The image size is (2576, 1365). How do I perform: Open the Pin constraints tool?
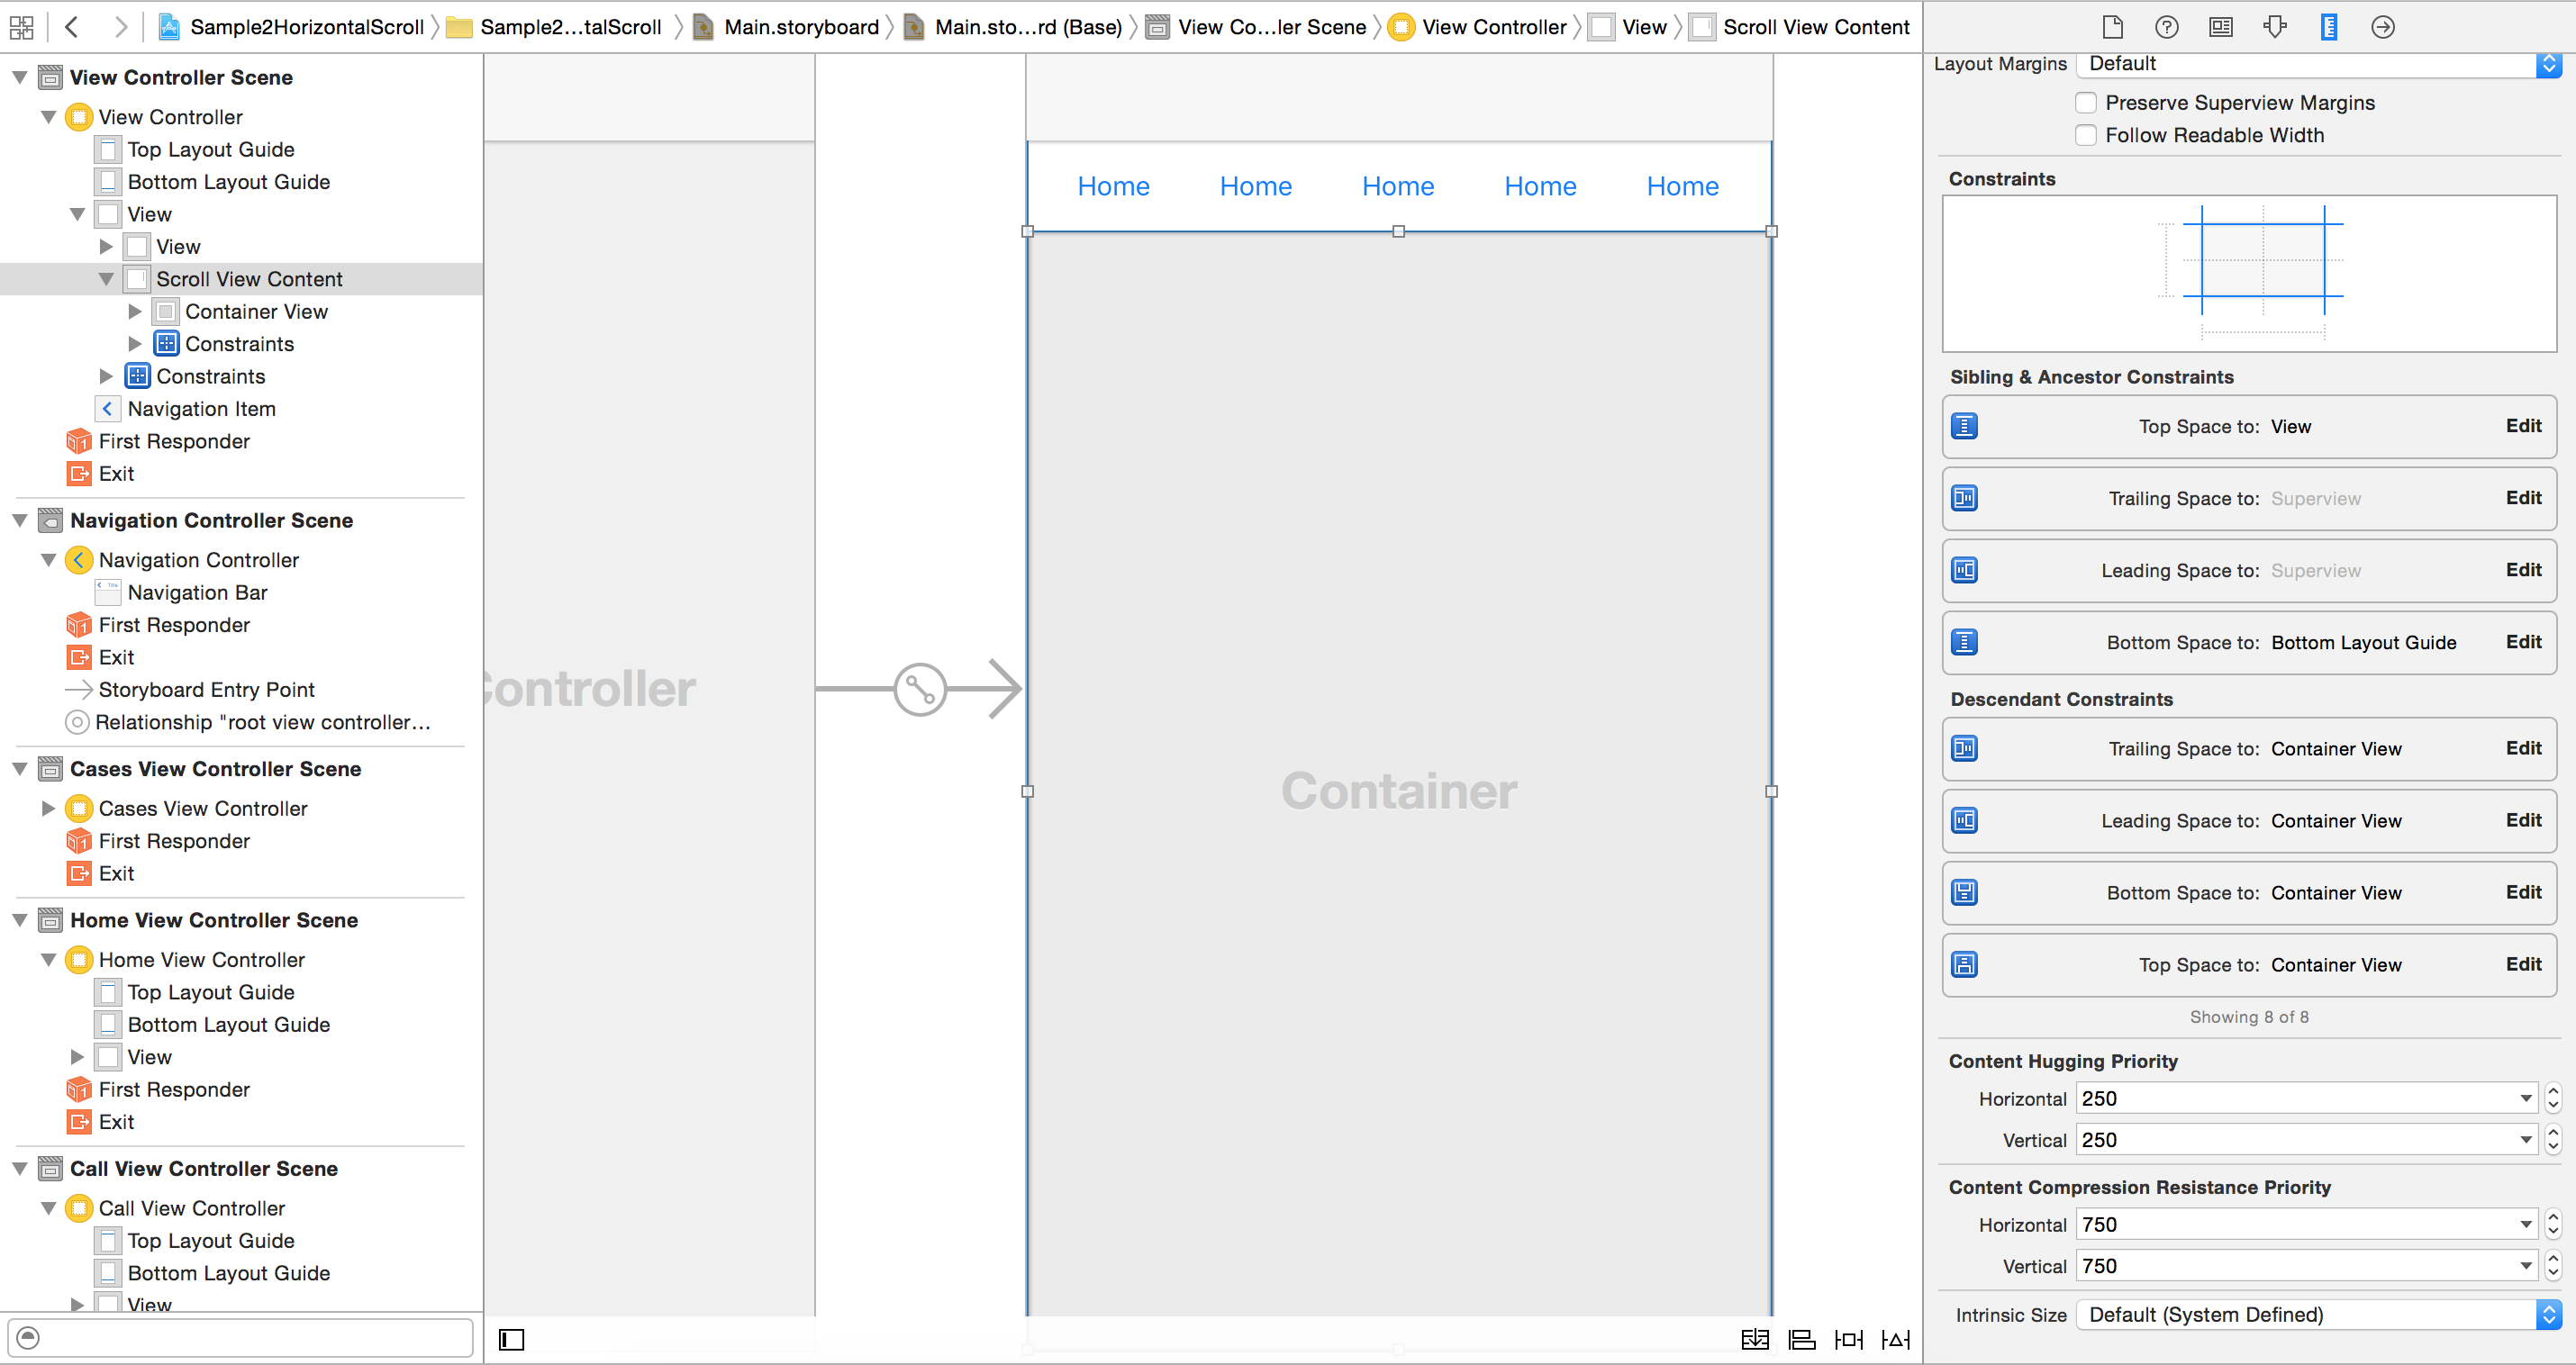(1848, 1339)
